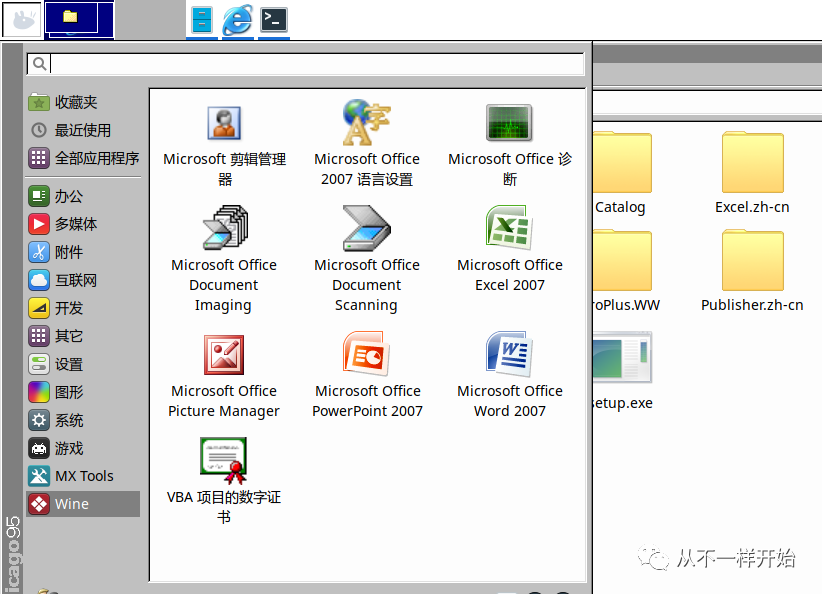Click the search magnifier icon
Image resolution: width=822 pixels, height=594 pixels.
coord(39,64)
